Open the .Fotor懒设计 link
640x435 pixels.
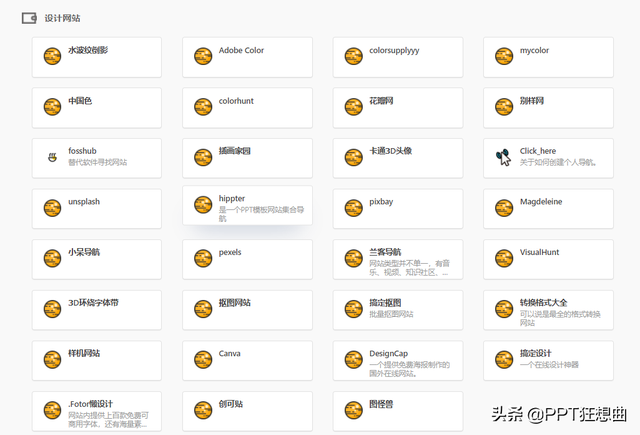click(91, 404)
